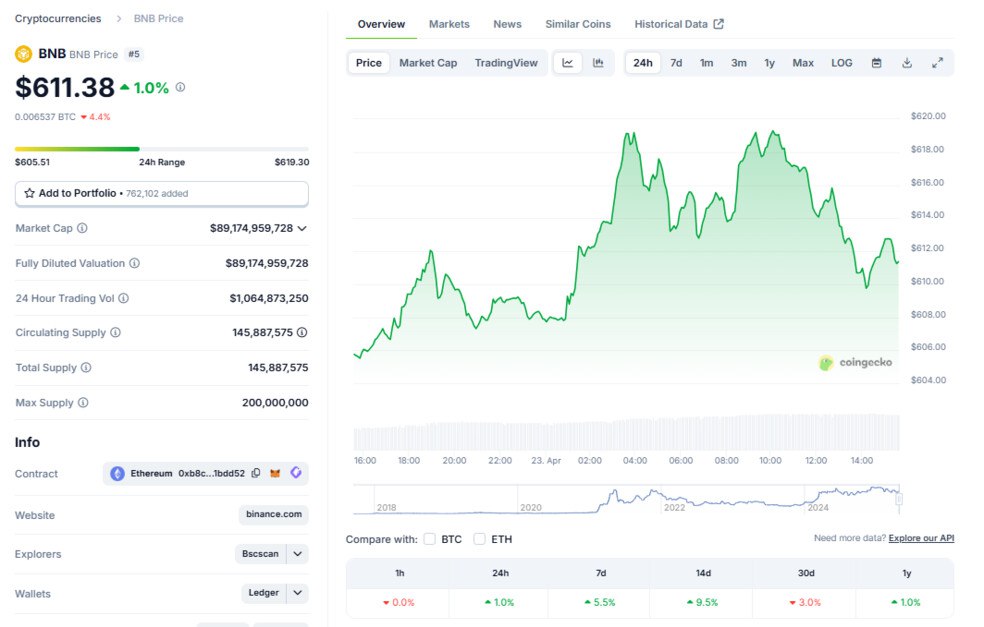Open 24 Hour Trading Vol info icon

124,298
